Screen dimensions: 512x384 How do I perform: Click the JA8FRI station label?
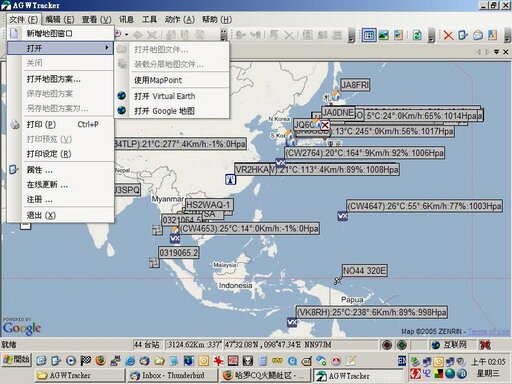(x=355, y=85)
